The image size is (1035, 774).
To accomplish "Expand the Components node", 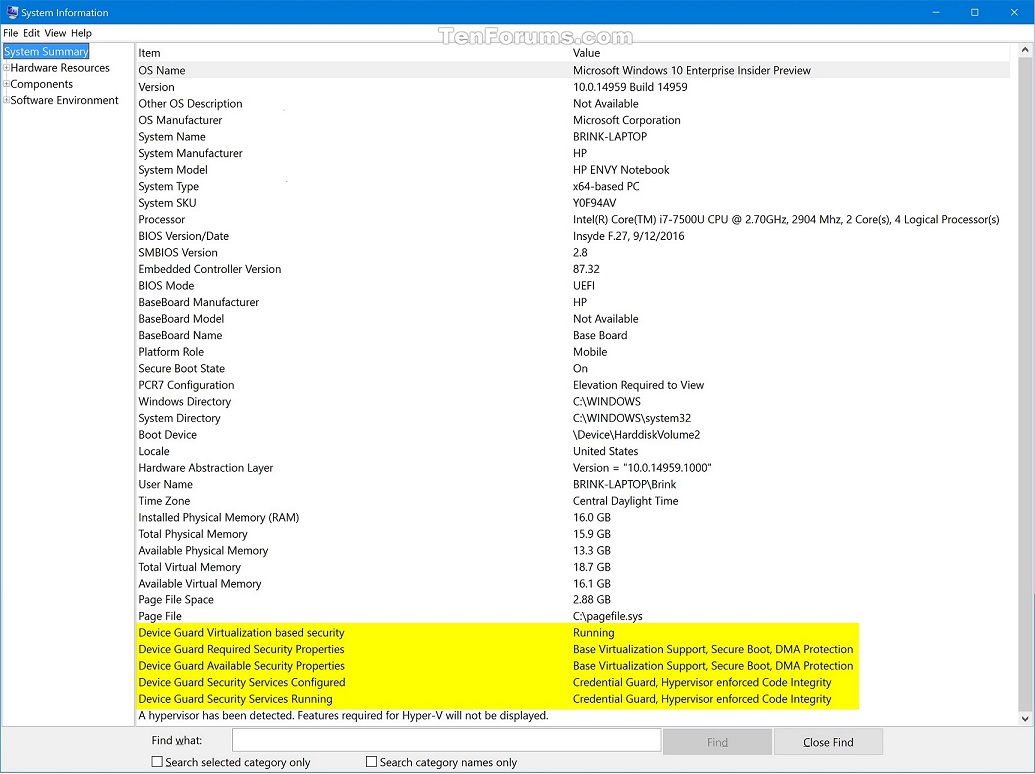I will tap(7, 84).
